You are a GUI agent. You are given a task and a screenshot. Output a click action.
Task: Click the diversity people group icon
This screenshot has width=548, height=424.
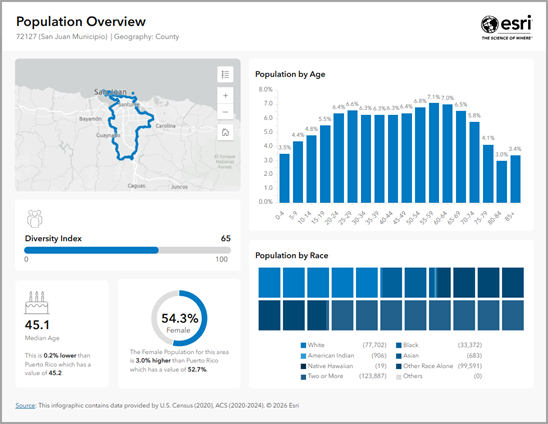(x=35, y=219)
